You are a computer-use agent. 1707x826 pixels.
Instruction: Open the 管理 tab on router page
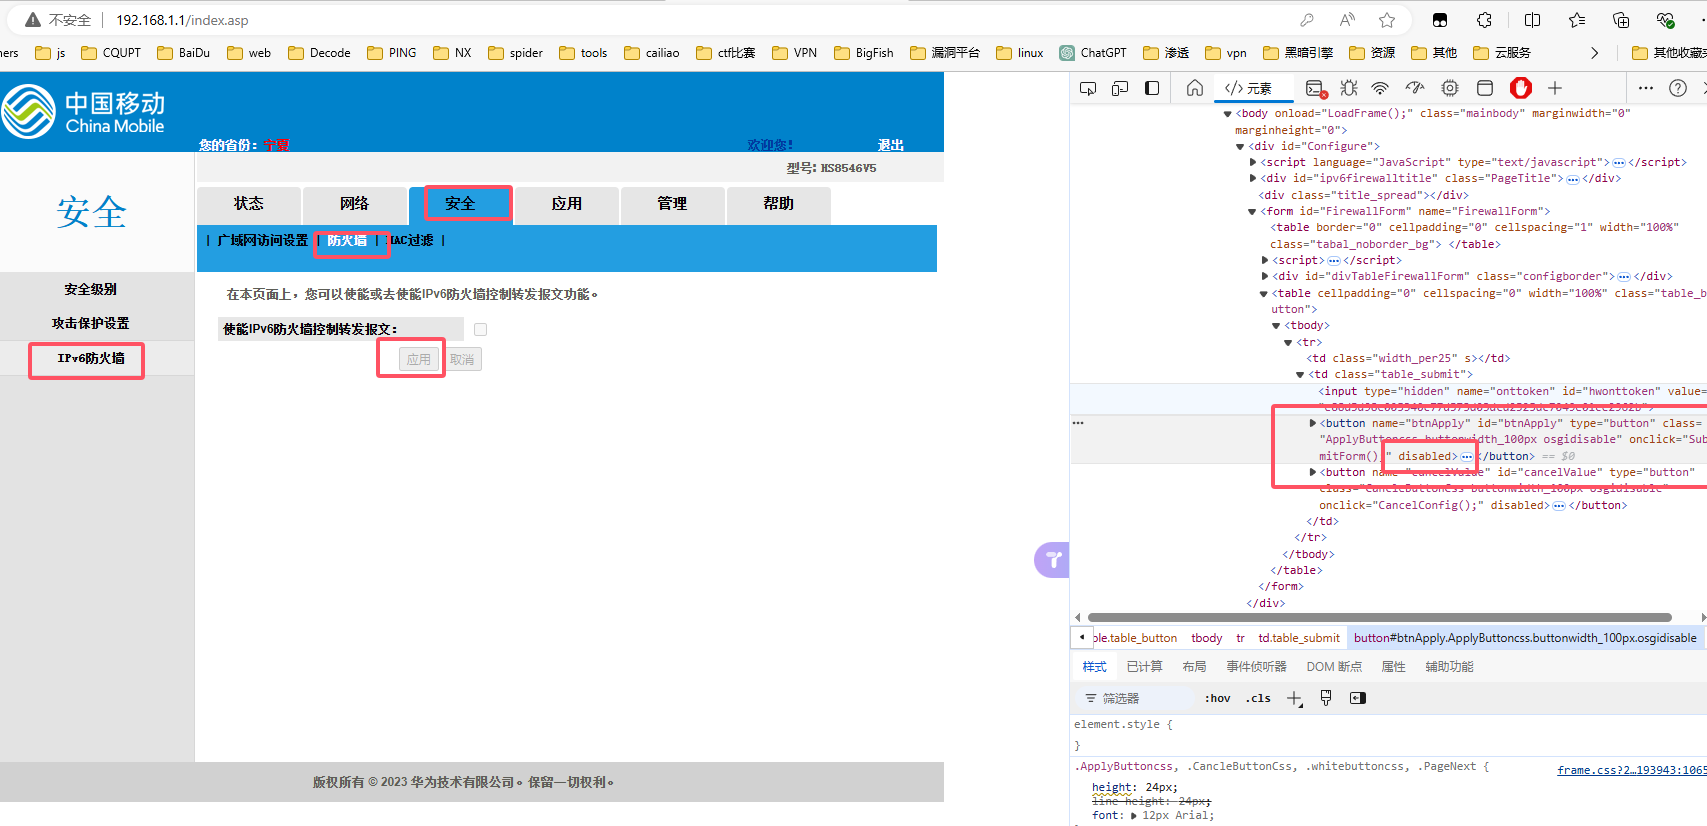(x=673, y=204)
